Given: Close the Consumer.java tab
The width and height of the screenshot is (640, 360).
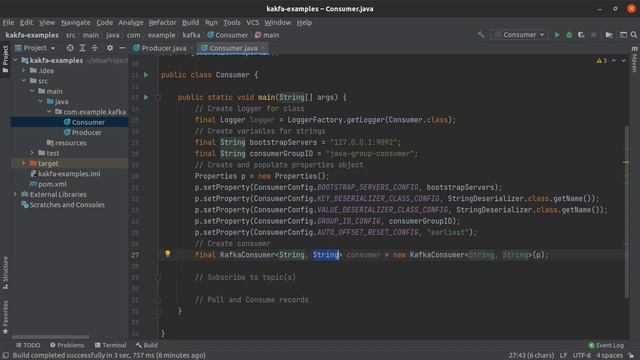Looking at the screenshot, I should point(263,48).
